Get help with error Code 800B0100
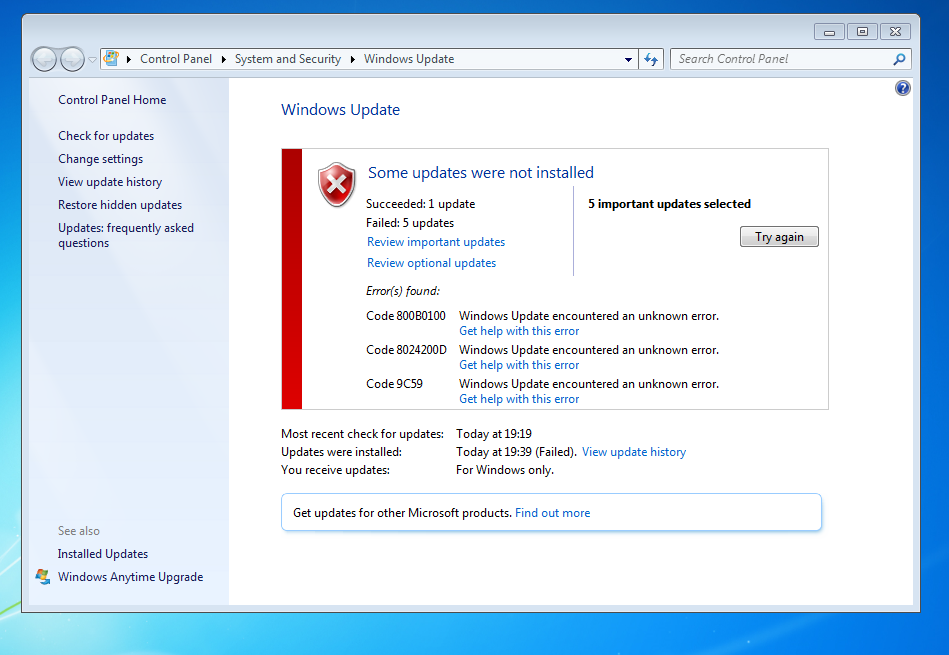The height and width of the screenshot is (655, 949). (519, 331)
